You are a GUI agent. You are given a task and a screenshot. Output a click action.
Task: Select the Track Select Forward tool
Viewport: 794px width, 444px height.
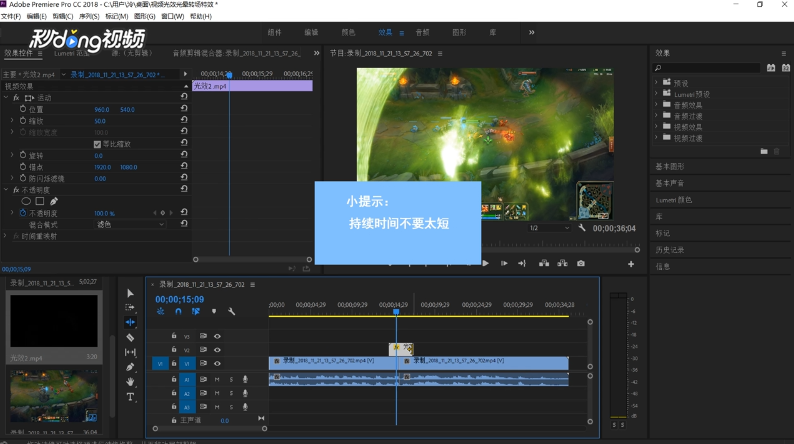pyautogui.click(x=130, y=307)
